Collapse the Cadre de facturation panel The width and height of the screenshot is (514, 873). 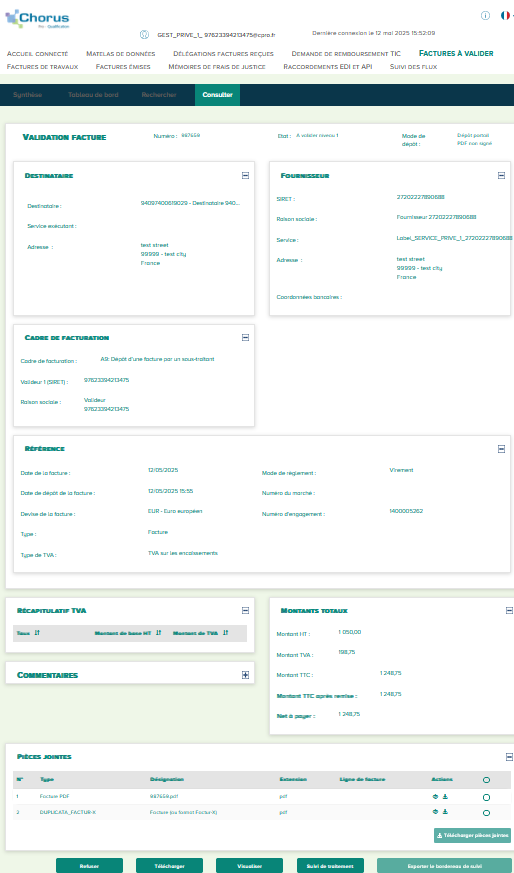246,337
